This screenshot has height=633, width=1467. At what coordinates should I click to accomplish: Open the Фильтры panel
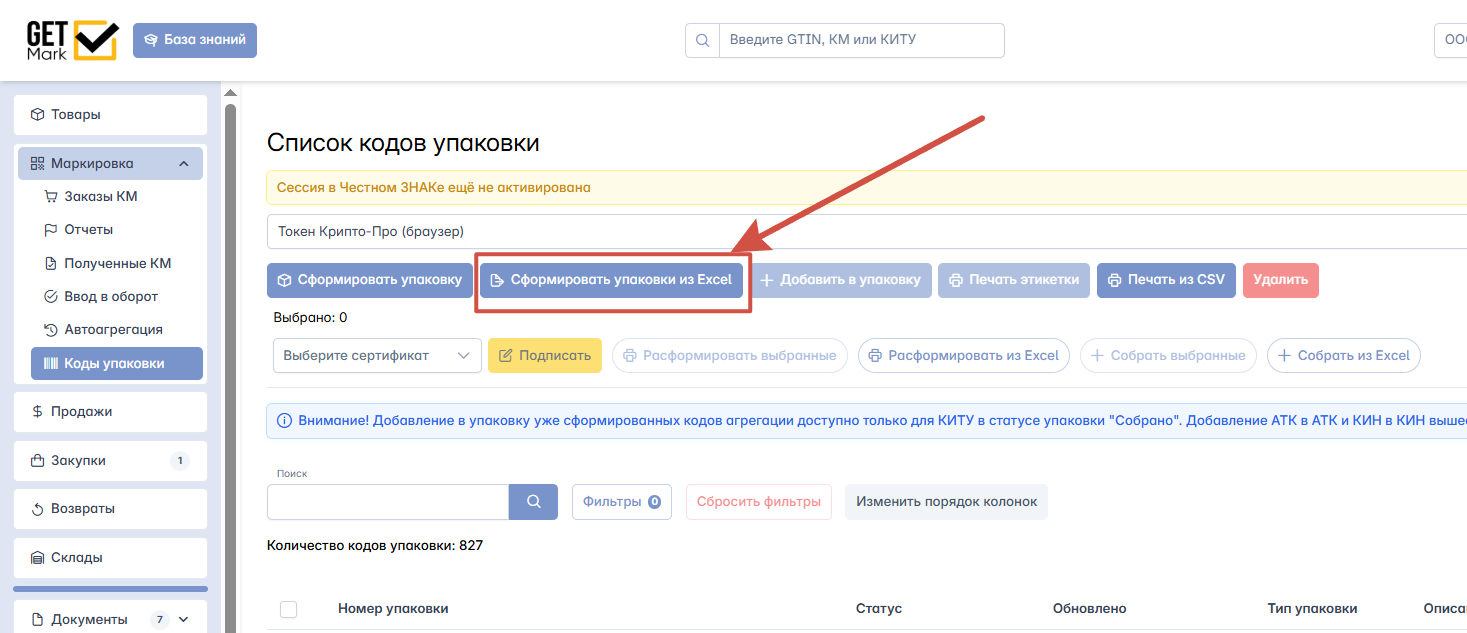622,502
